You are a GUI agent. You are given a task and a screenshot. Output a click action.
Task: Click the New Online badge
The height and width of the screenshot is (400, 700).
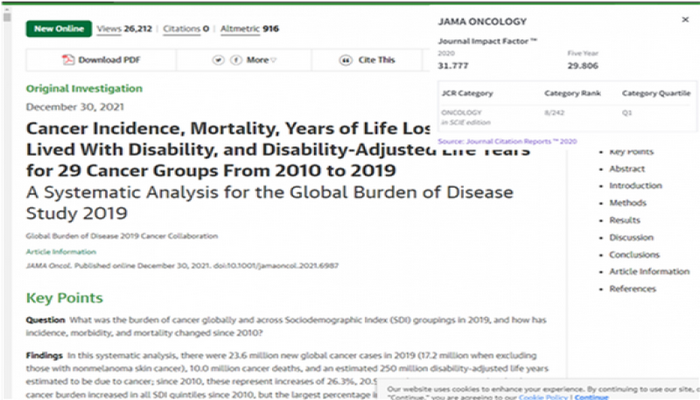pos(58,29)
